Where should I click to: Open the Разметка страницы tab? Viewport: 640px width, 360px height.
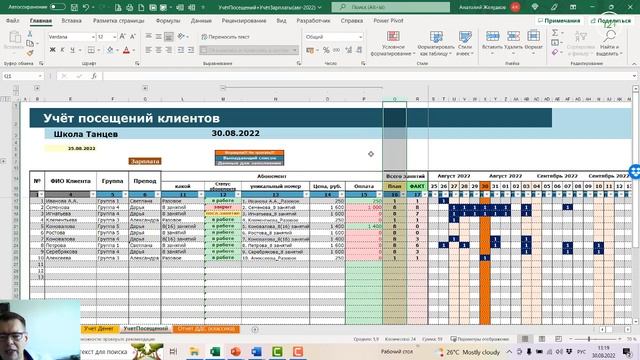(118, 20)
